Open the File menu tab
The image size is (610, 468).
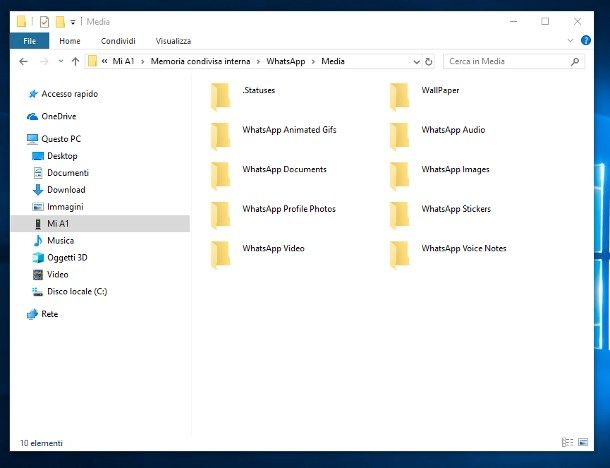(x=30, y=41)
